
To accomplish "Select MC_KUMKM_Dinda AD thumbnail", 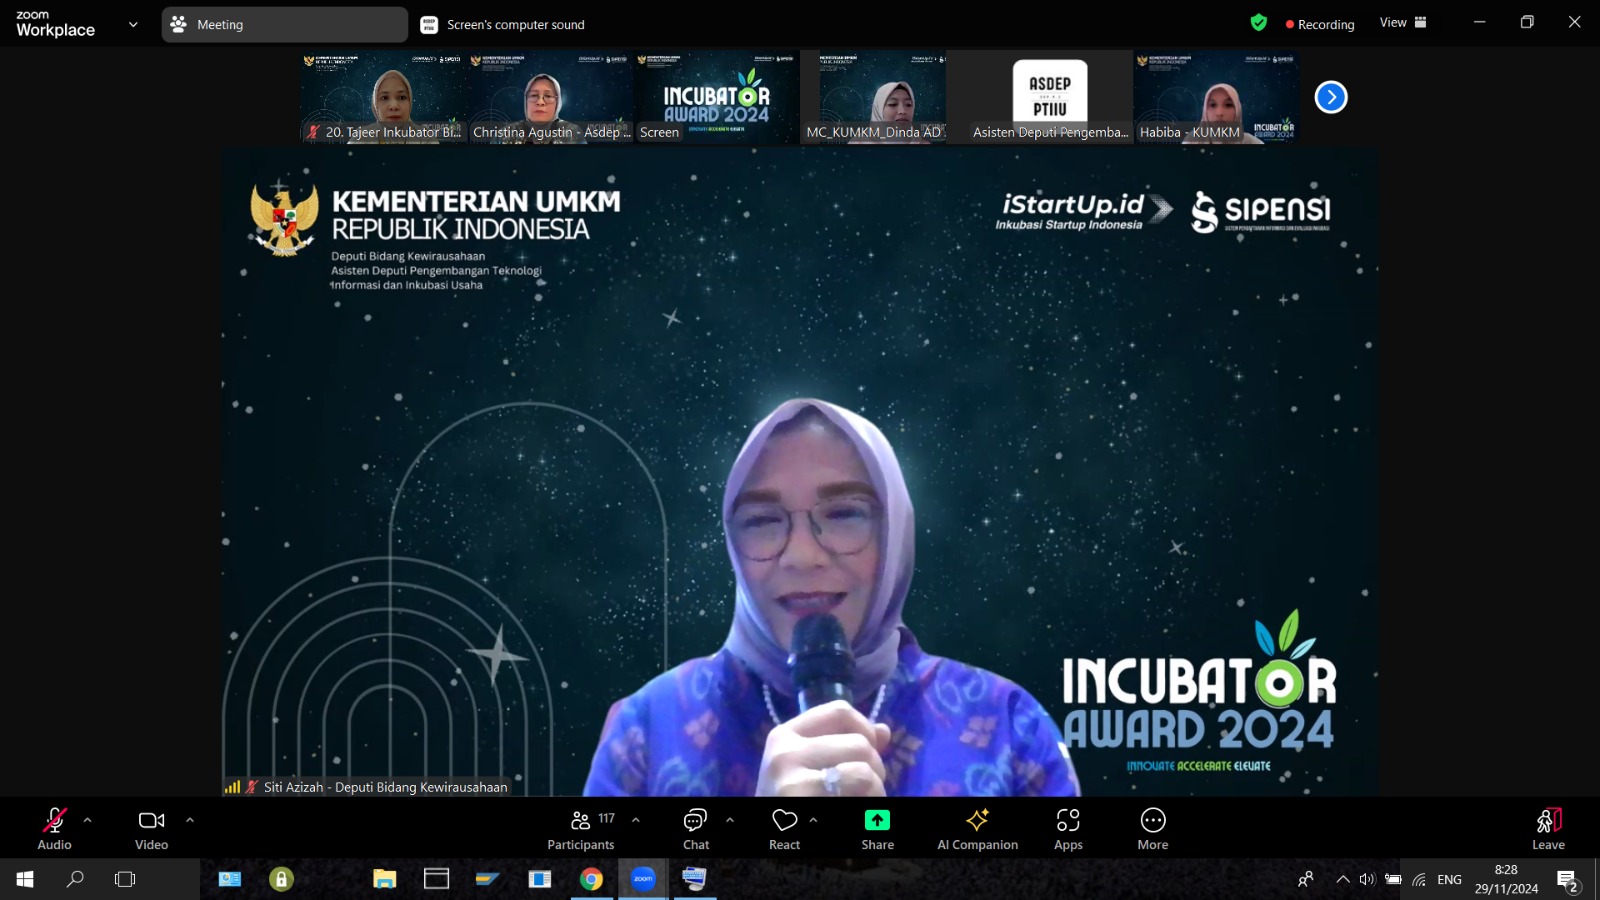I will (873, 97).
